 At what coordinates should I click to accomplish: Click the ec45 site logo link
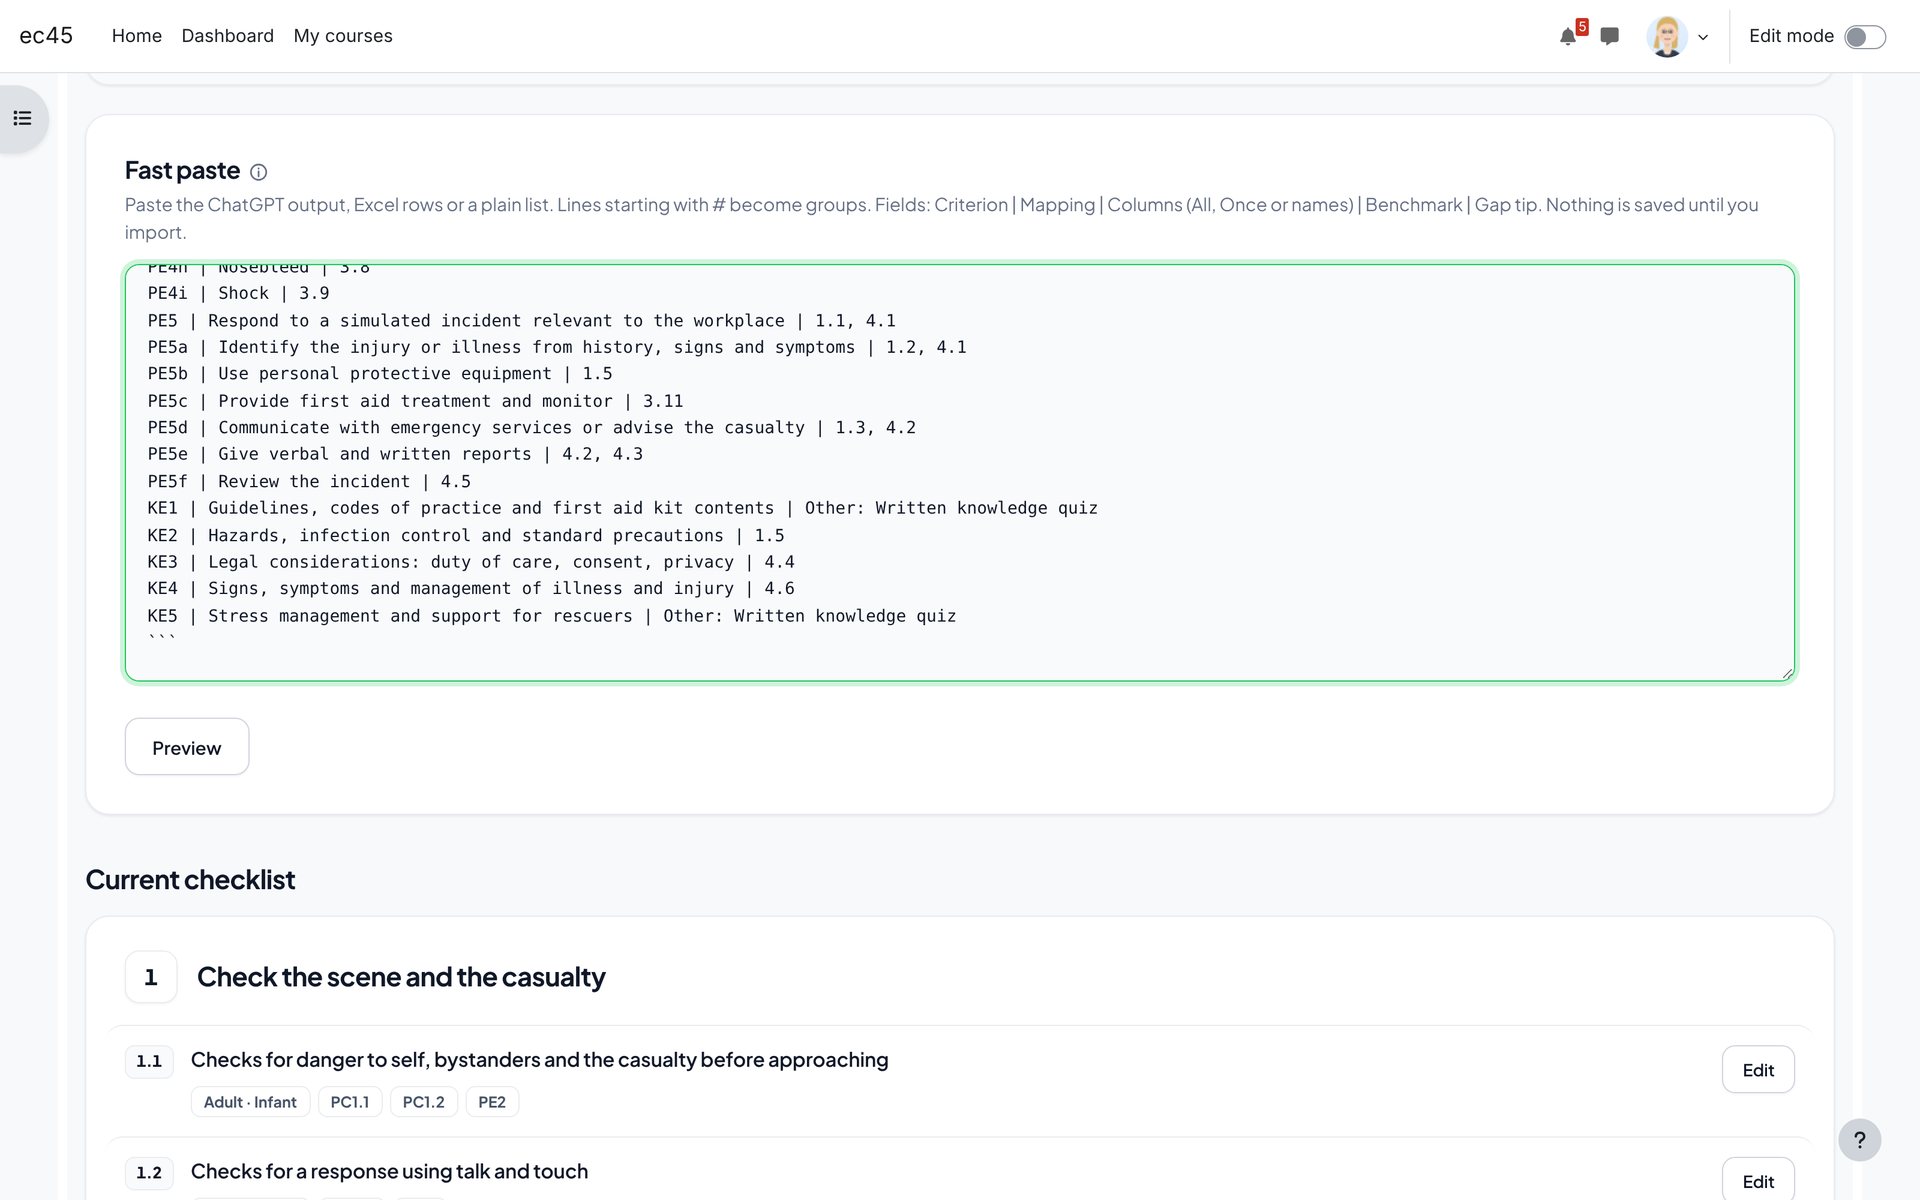pos(46,36)
